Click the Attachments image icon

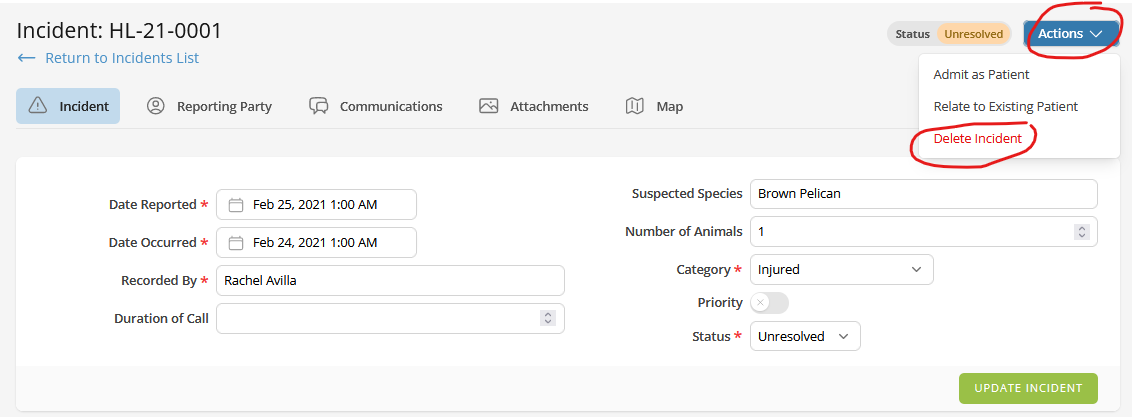(488, 106)
